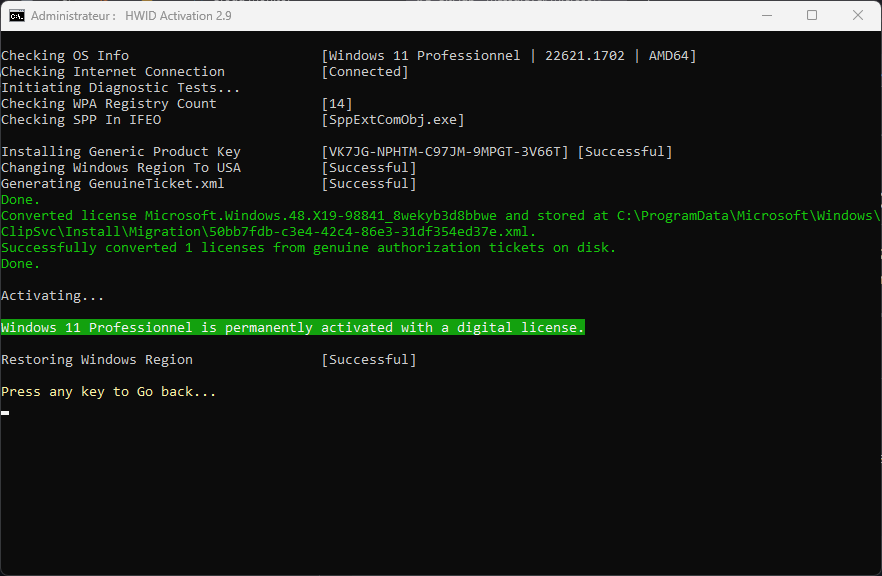Click the '[Windows 11 Professionnel | 22621.1702 | AMD64]' value
The image size is (882, 576).
pos(508,56)
